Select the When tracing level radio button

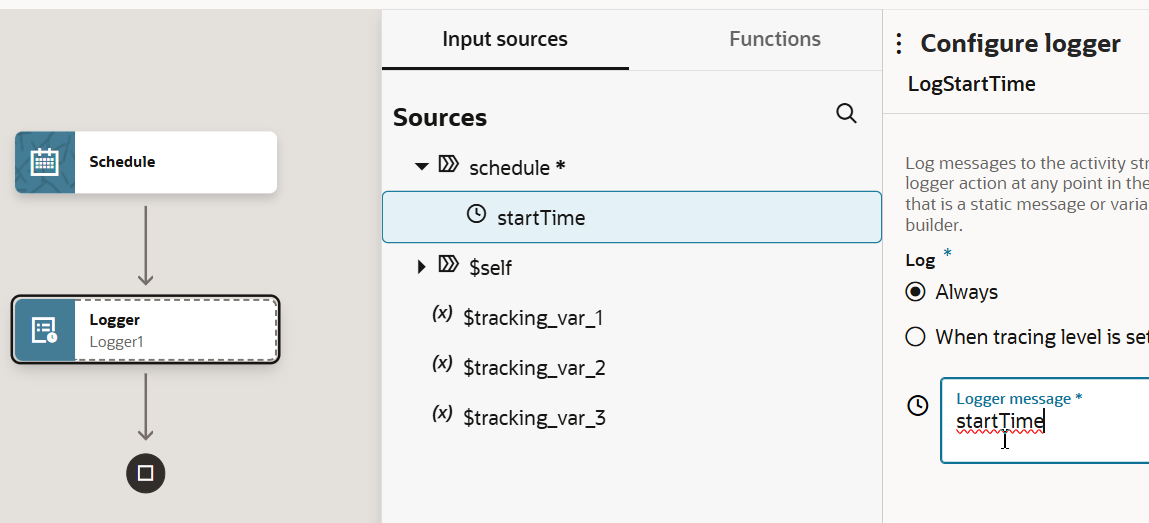[x=915, y=337]
